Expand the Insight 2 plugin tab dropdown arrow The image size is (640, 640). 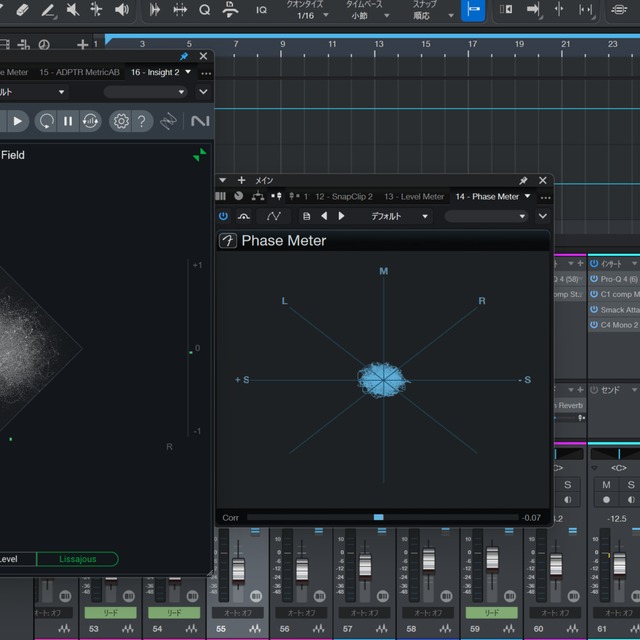tap(188, 72)
